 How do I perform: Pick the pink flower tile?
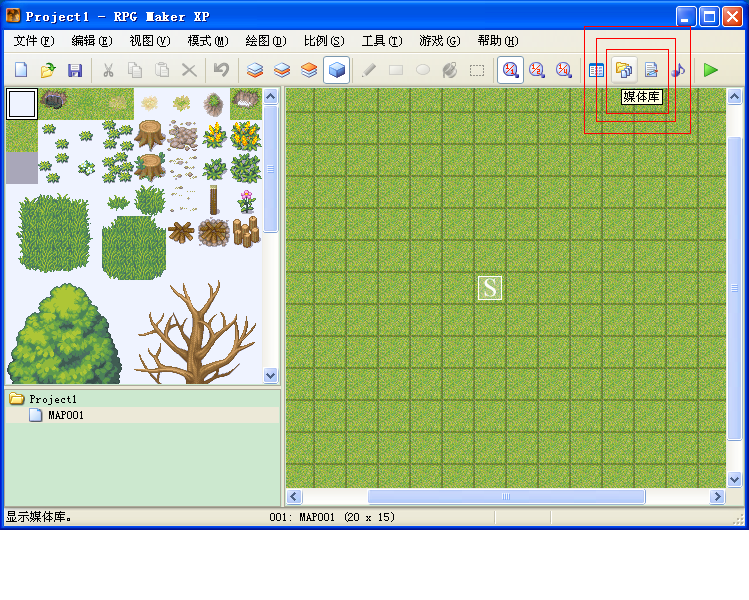pyautogui.click(x=246, y=201)
